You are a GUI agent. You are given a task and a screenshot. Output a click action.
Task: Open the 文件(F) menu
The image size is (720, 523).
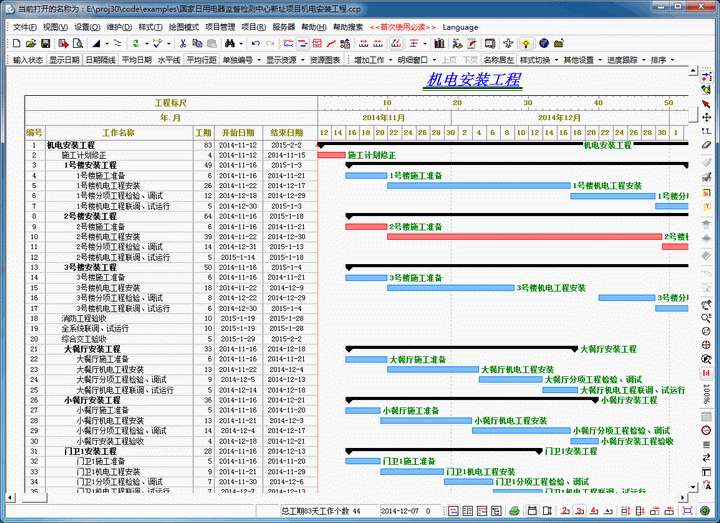click(x=24, y=27)
